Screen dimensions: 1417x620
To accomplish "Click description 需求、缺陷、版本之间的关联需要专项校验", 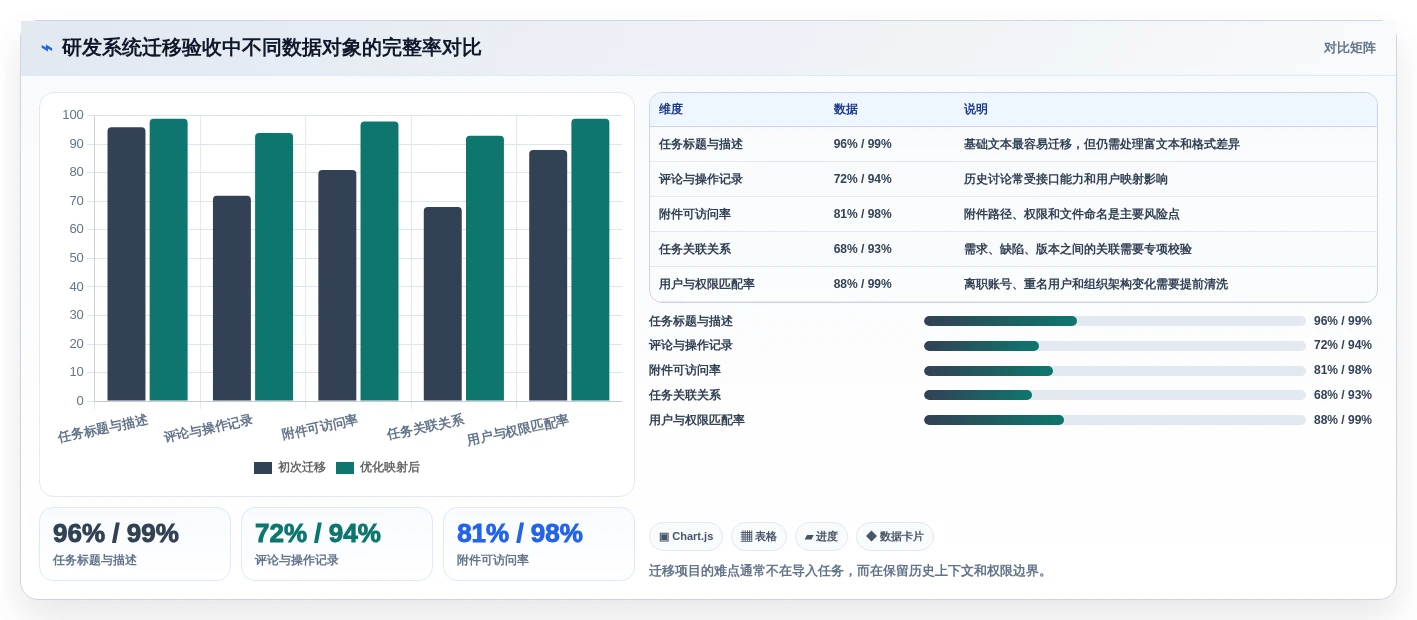I will pyautogui.click(x=1078, y=249).
